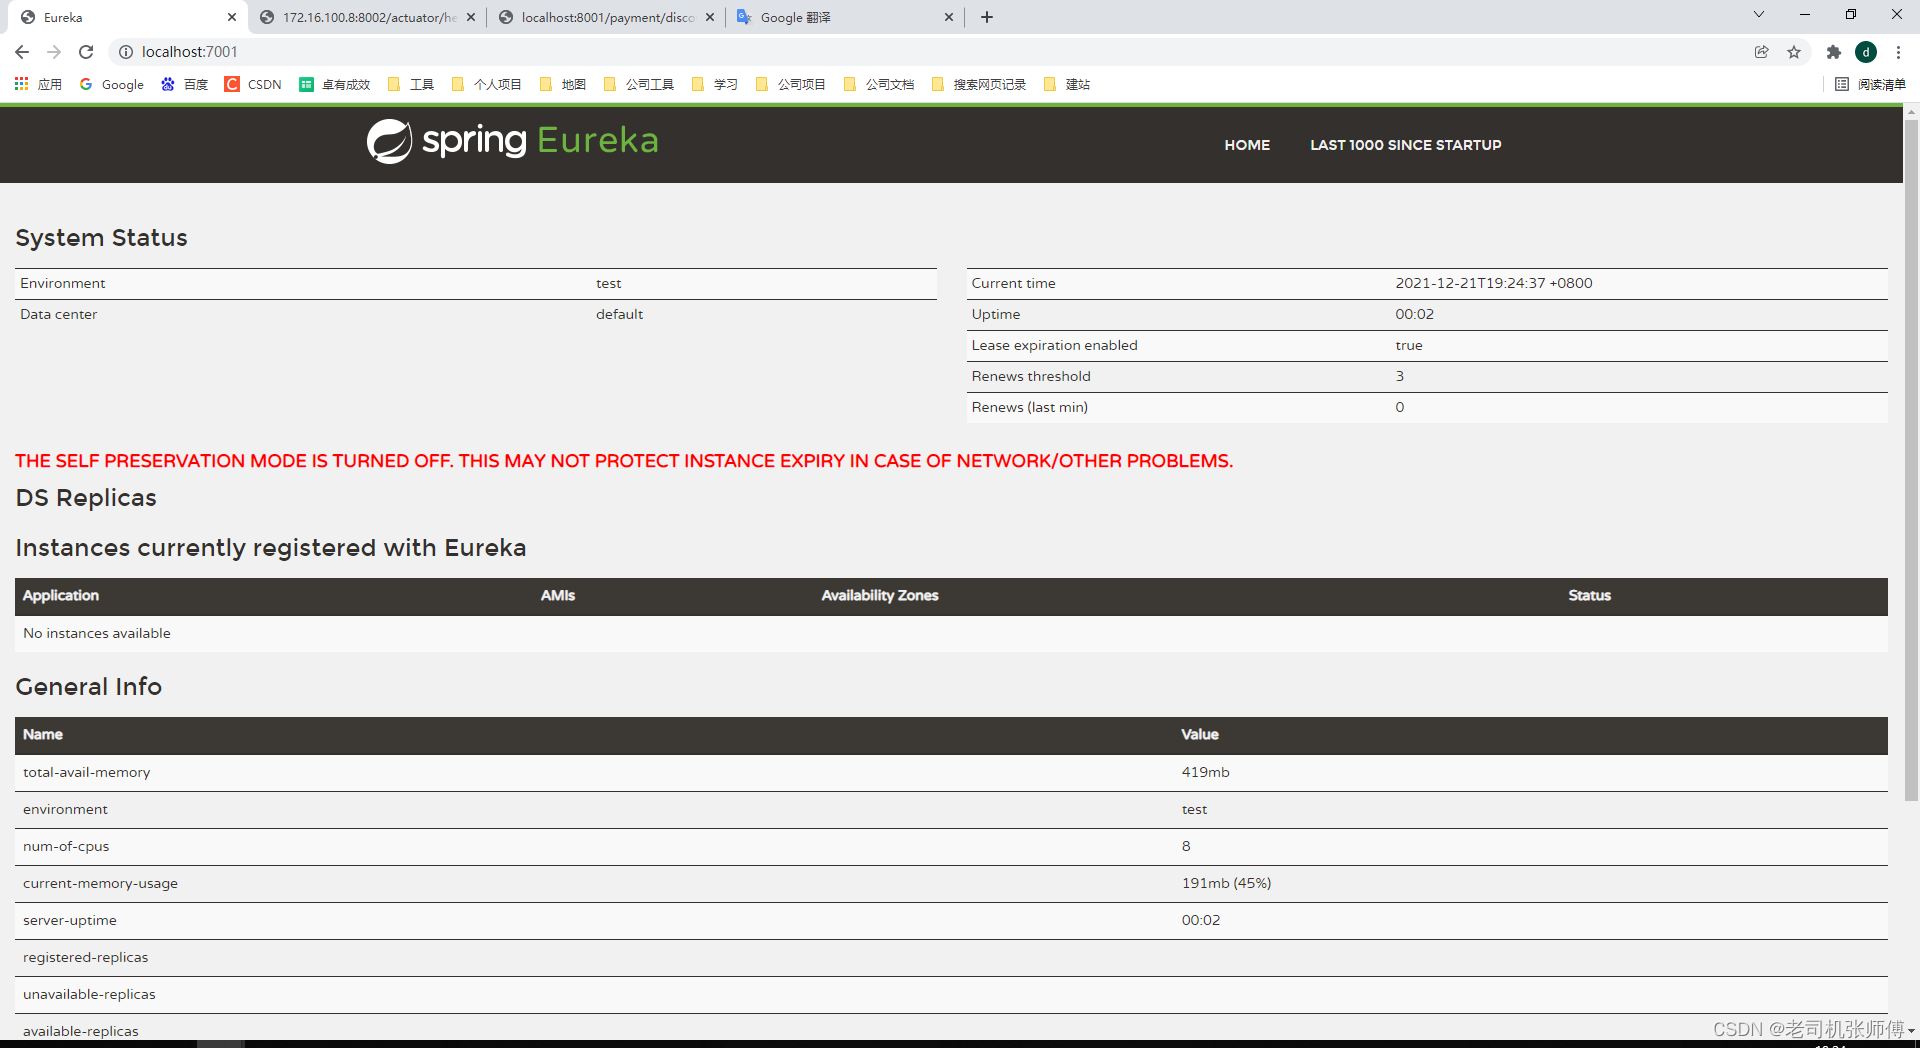
Task: Go to HOME in Eureka navbar
Action: [x=1247, y=145]
